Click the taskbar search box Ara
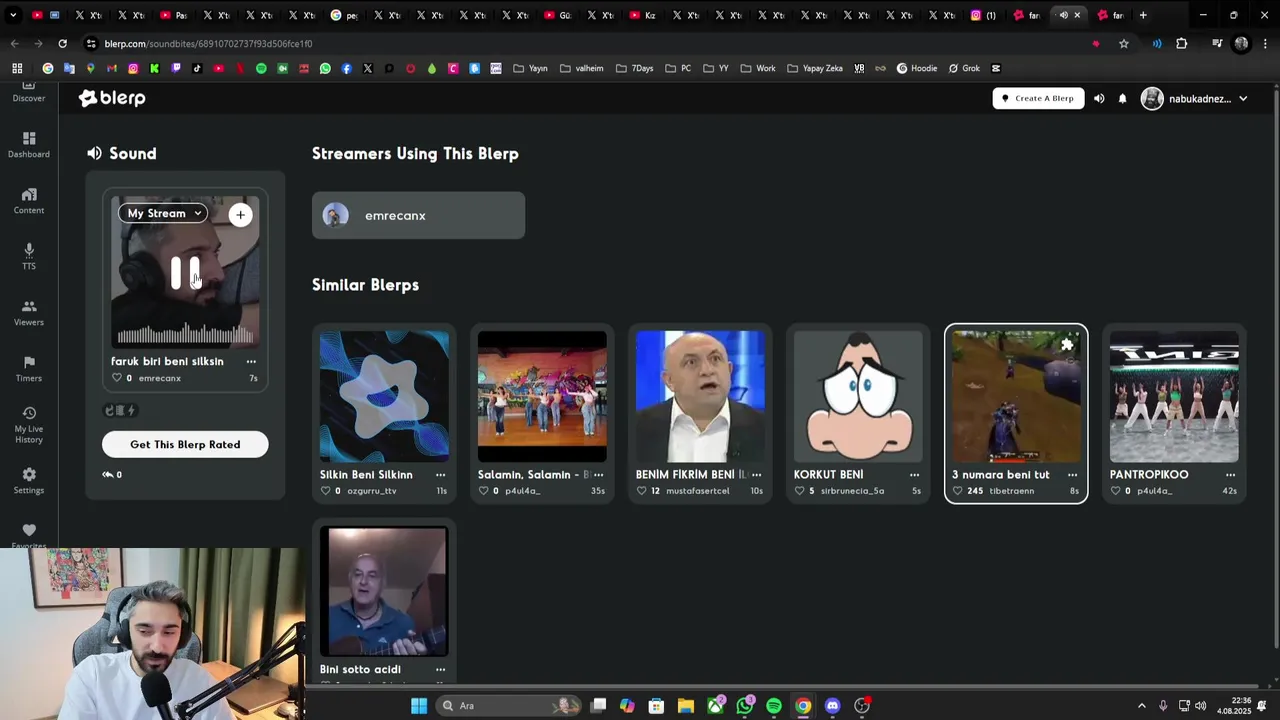 point(510,706)
